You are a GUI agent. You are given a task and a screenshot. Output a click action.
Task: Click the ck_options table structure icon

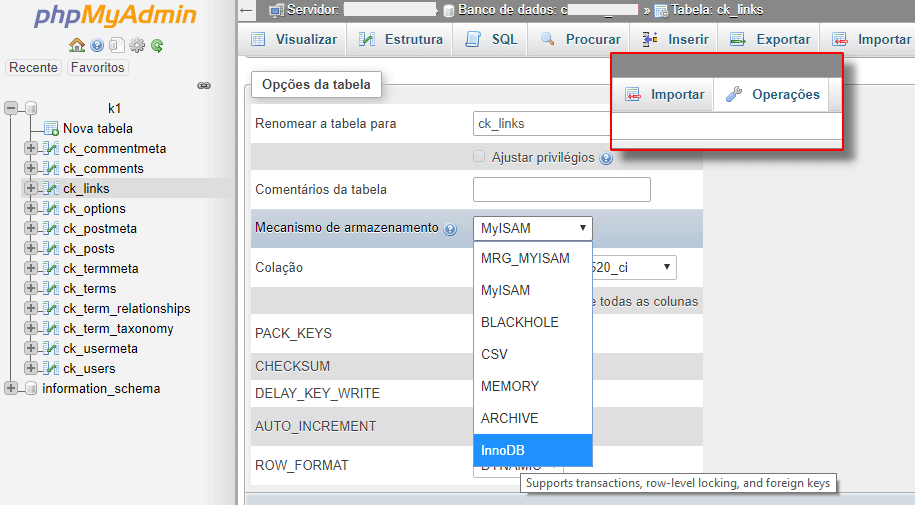51,208
